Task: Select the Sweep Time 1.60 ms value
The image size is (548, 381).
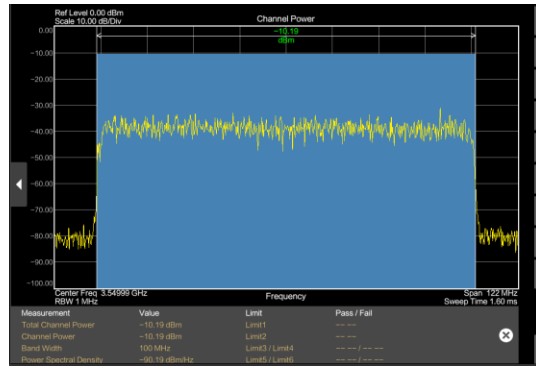Action: [x=481, y=301]
